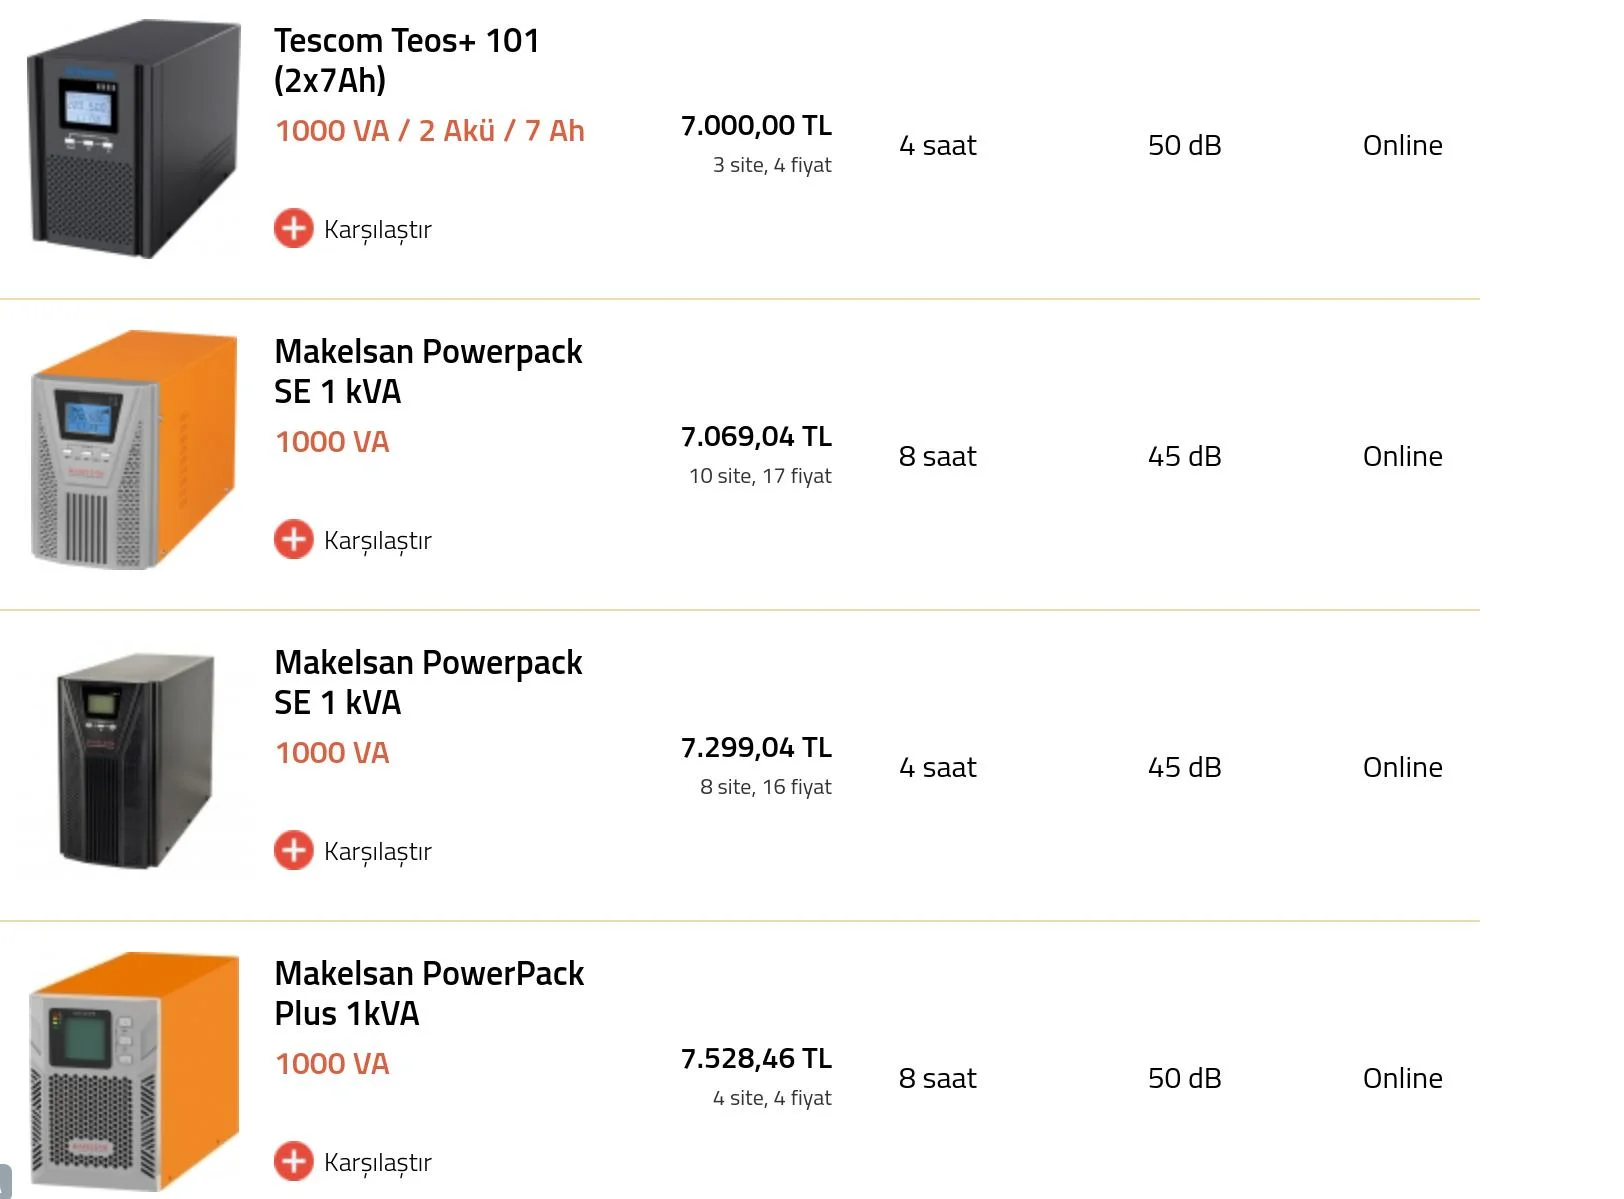
Task: Open the Makelsan PowerPack Plus product image
Action: tap(134, 1072)
